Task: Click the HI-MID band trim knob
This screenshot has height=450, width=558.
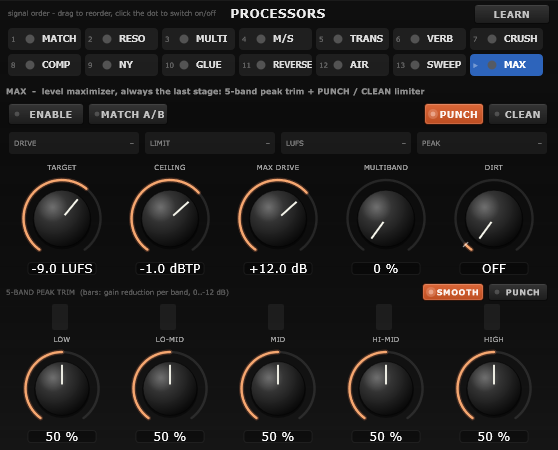Action: [386, 388]
